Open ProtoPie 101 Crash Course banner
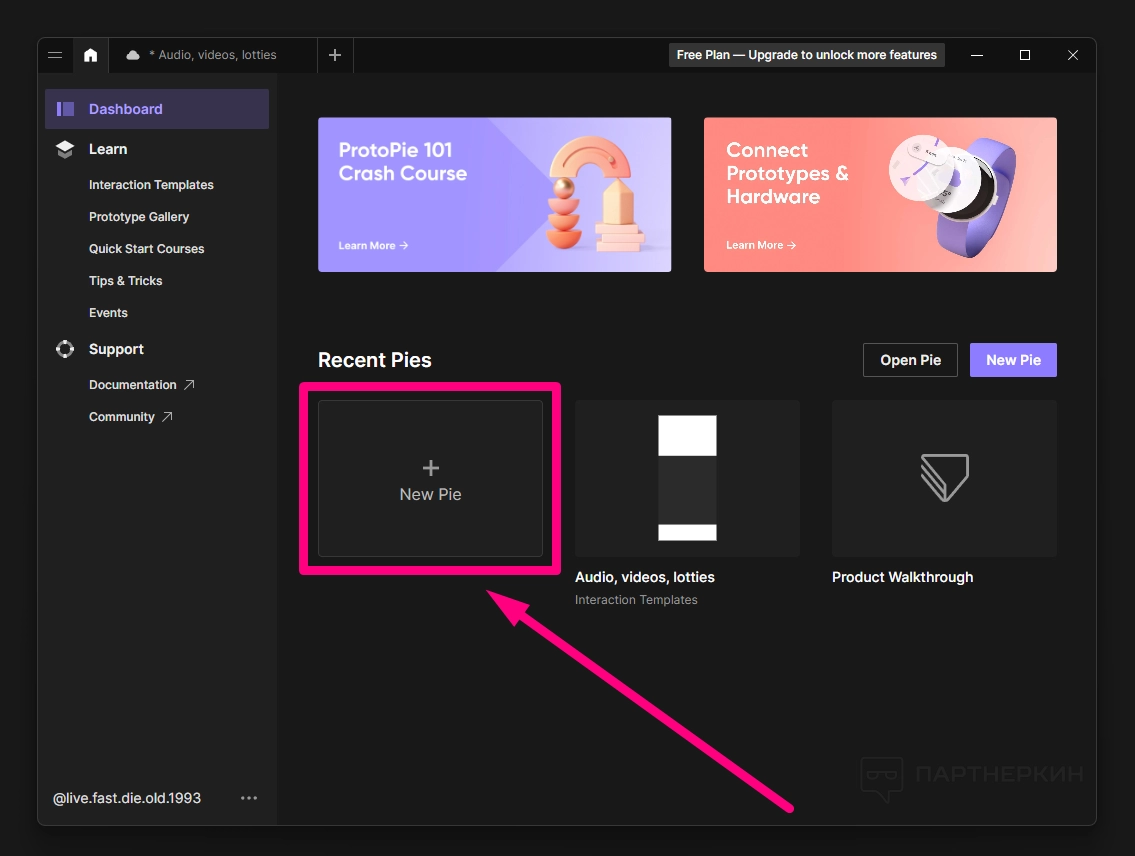Screen dimensions: 1135x856 [494, 195]
